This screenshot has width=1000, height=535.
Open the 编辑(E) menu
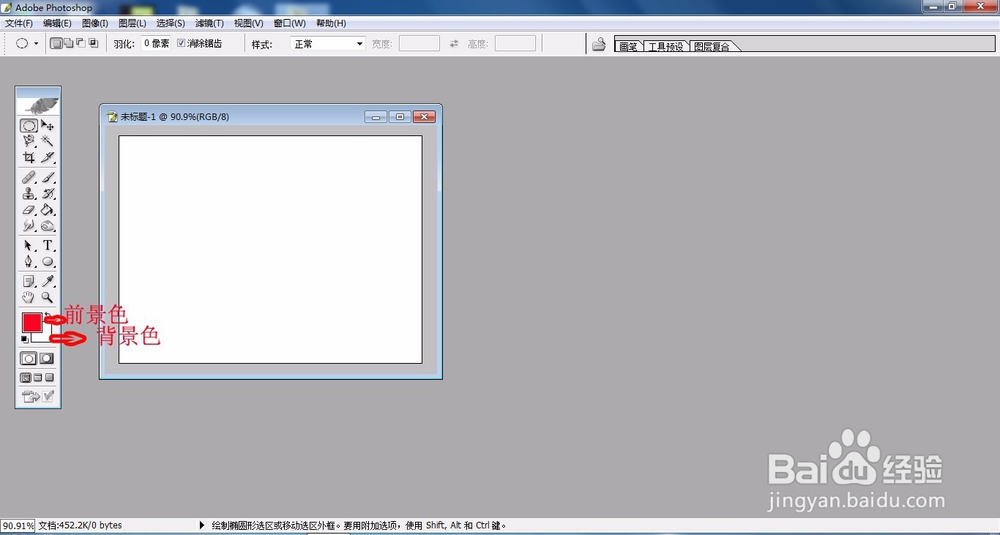(x=57, y=23)
